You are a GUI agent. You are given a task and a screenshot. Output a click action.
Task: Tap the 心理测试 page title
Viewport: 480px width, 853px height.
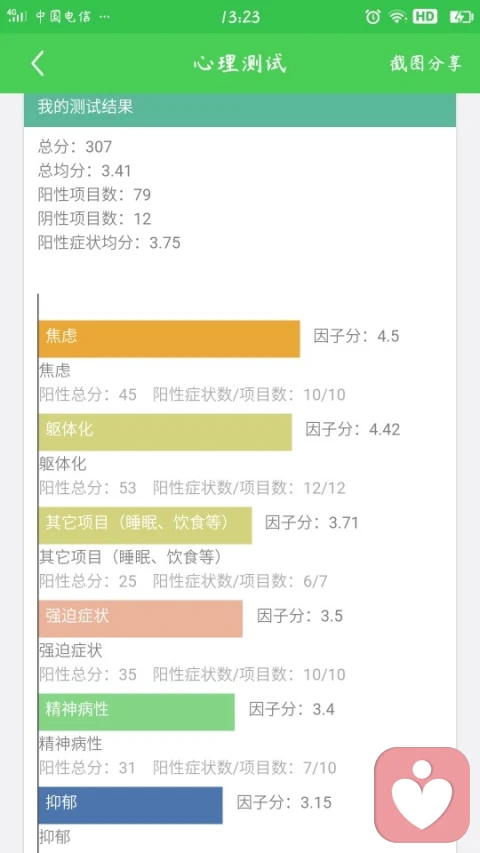pos(239,64)
